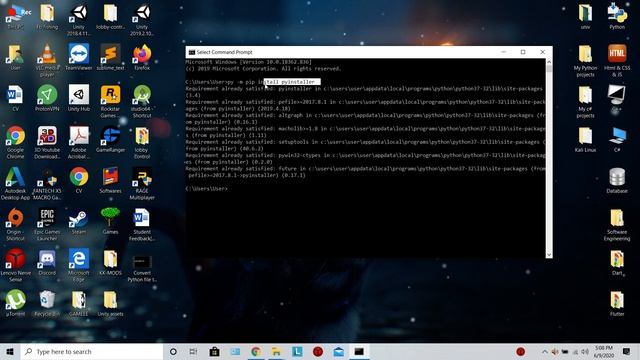The image size is (640, 360).
Task: Open the Unity assets folder
Action: 110,303
